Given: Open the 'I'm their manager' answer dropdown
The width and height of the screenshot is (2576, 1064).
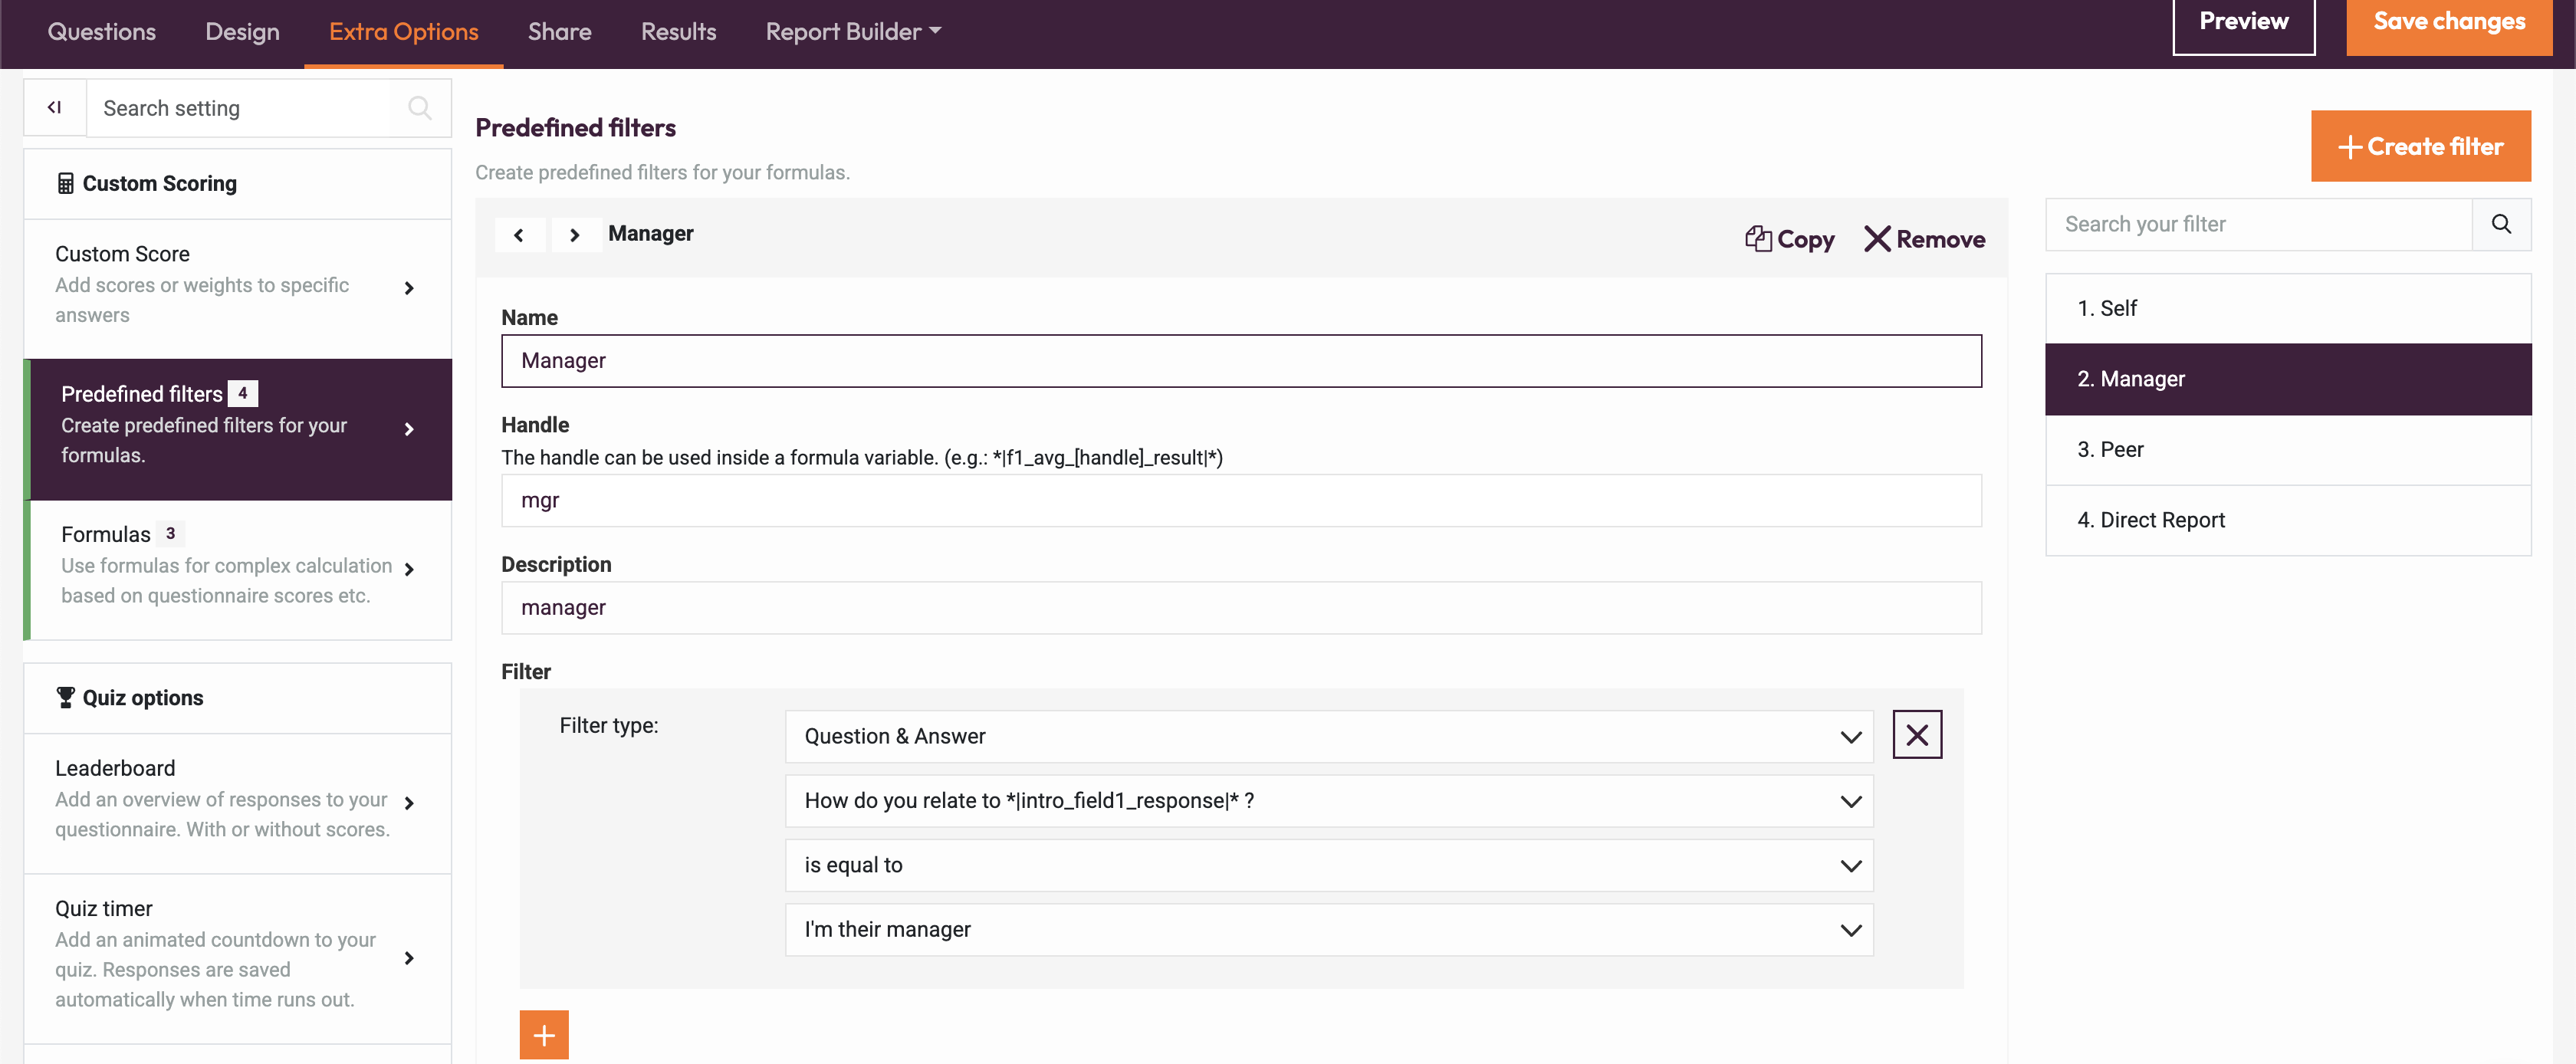Looking at the screenshot, I should (1328, 929).
